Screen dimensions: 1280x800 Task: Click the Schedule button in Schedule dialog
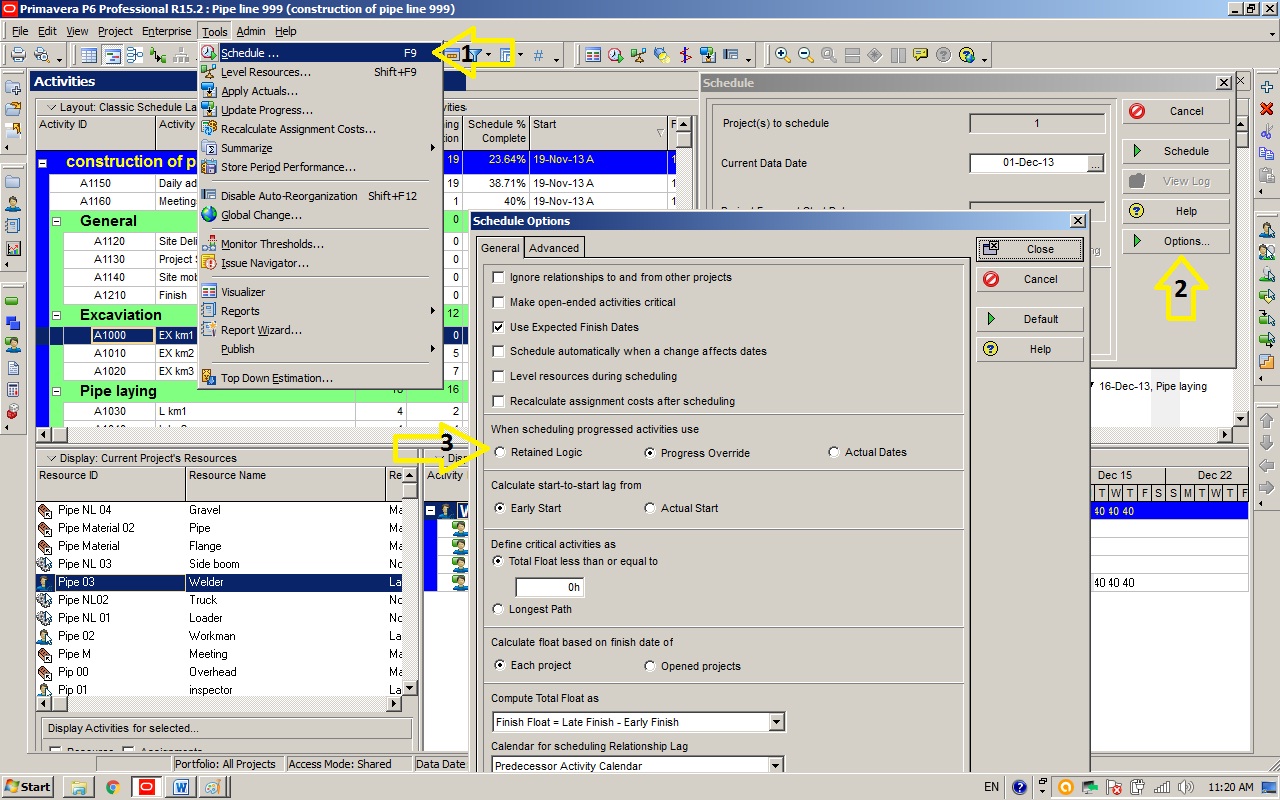click(x=1176, y=151)
